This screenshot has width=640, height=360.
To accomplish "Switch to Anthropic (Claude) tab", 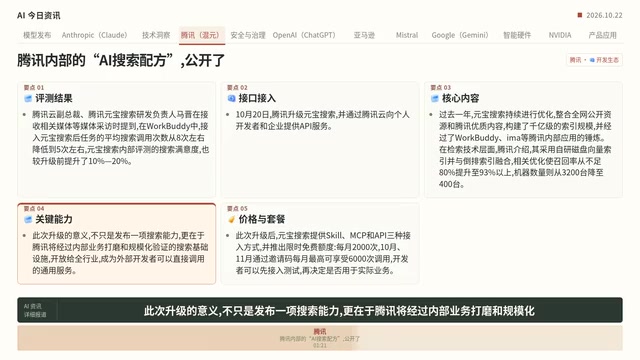I will [95, 35].
